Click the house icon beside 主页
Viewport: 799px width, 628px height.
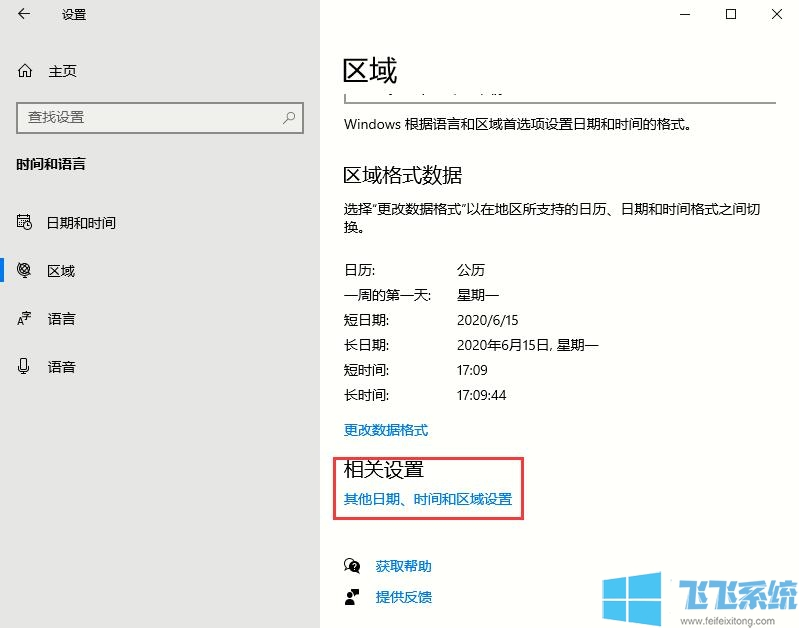(x=25, y=71)
